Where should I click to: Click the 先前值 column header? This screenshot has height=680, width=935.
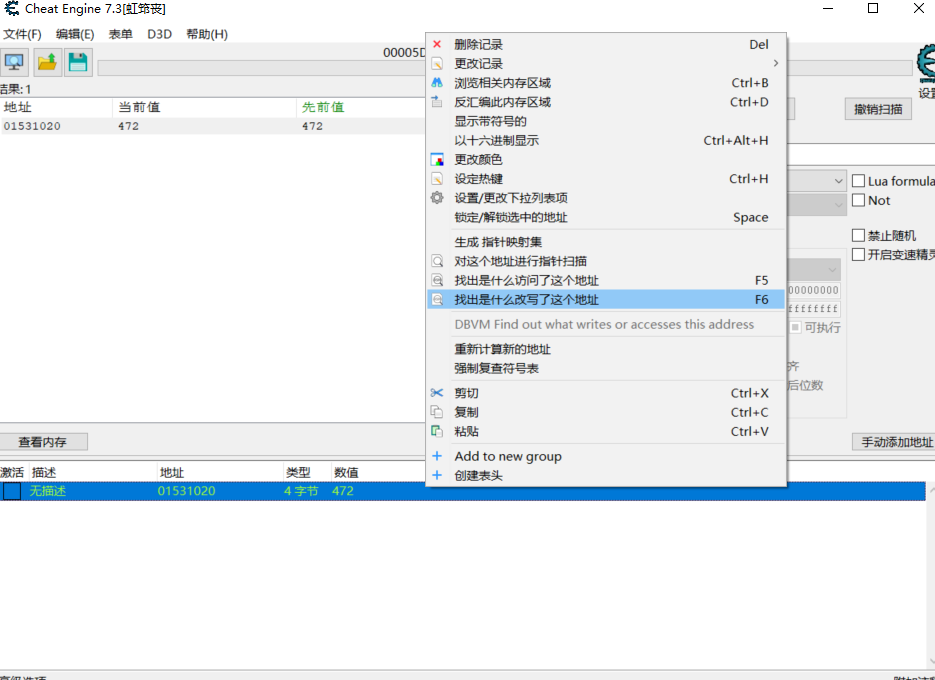tap(361, 107)
